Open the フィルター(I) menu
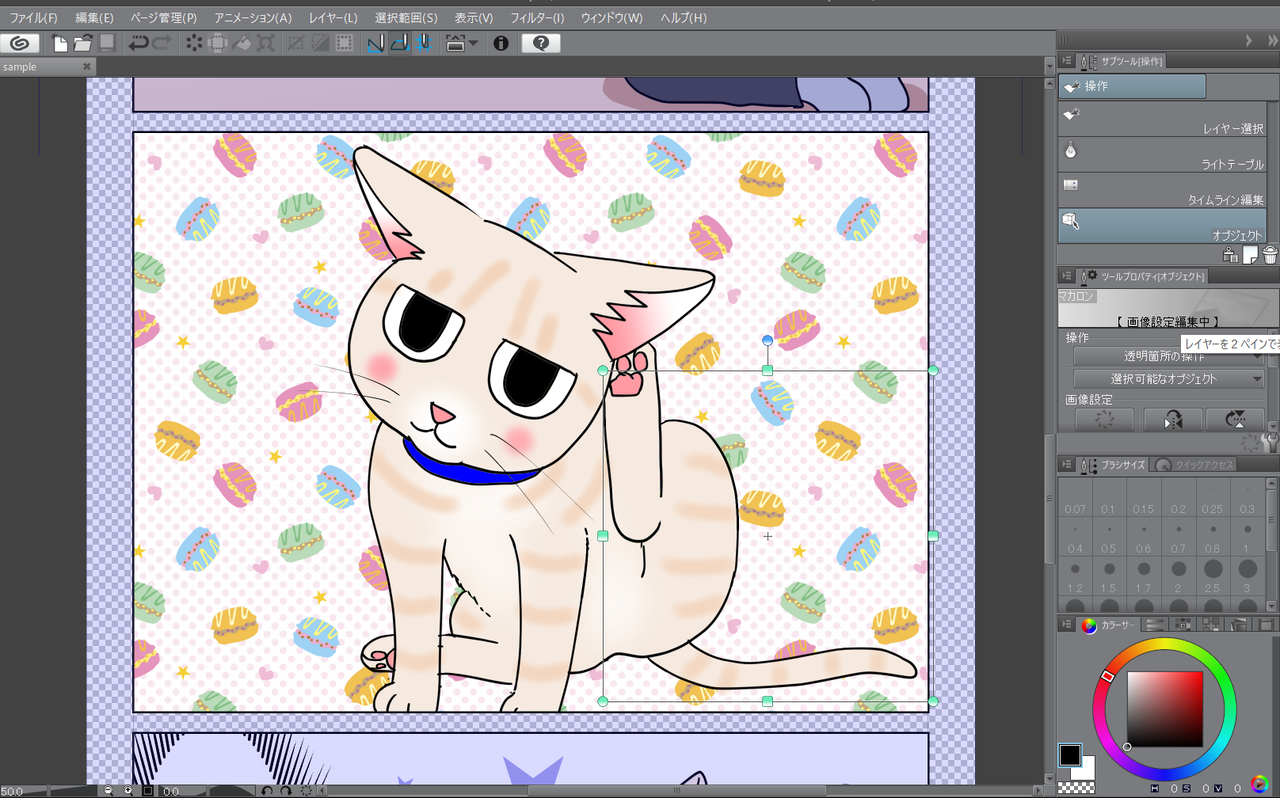The image size is (1280, 798). point(537,18)
